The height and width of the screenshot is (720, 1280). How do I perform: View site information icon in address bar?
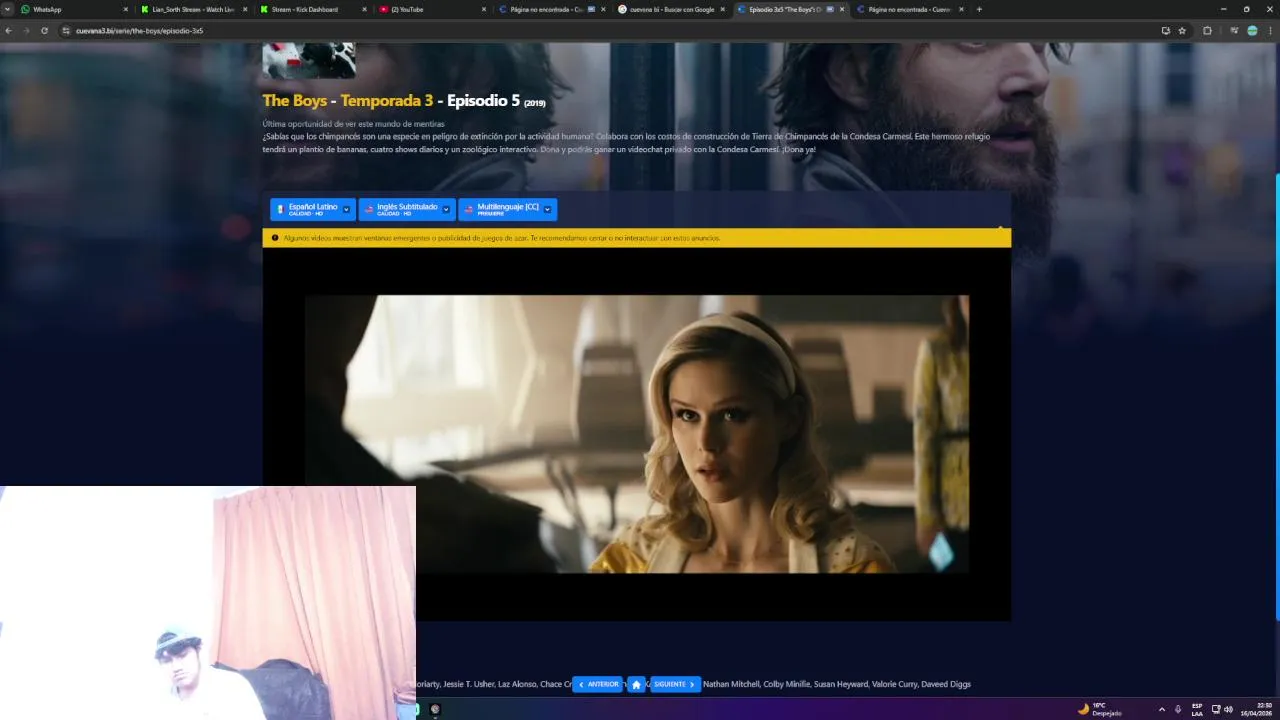[x=66, y=31]
